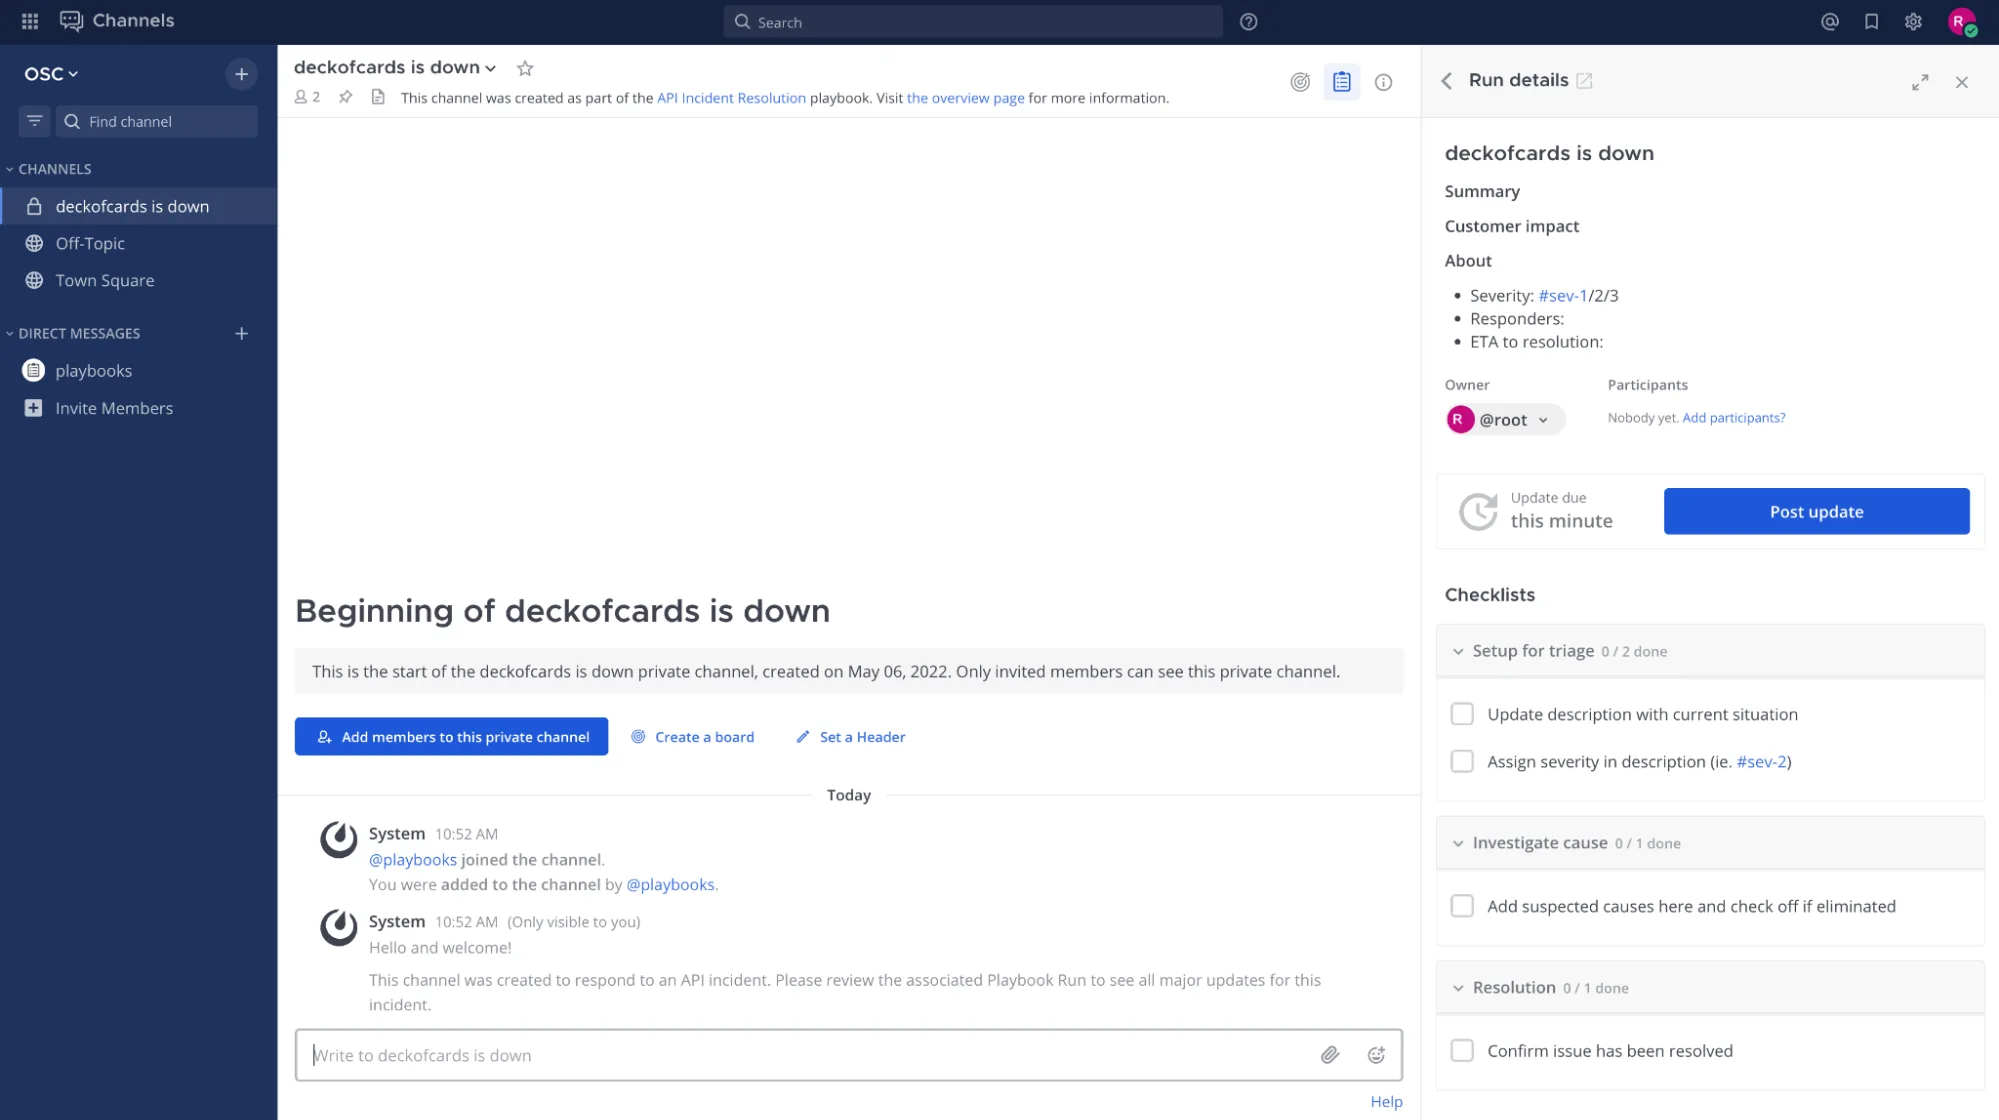Click playbooks bot avatar in direct messages
This screenshot has width=1999, height=1120.
click(x=34, y=371)
